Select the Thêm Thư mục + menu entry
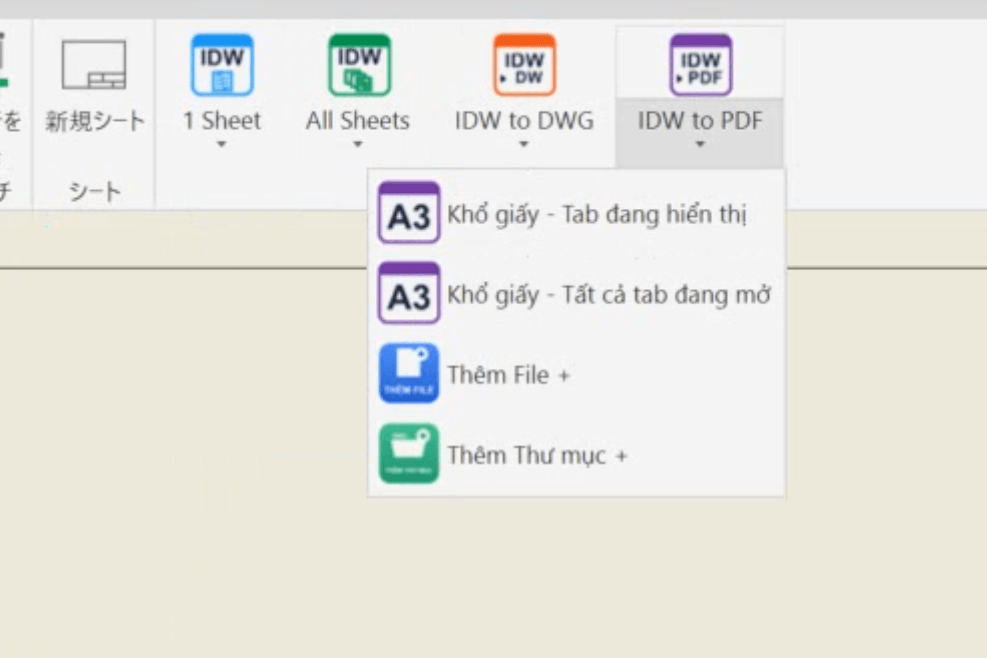This screenshot has width=987, height=658. (x=576, y=453)
